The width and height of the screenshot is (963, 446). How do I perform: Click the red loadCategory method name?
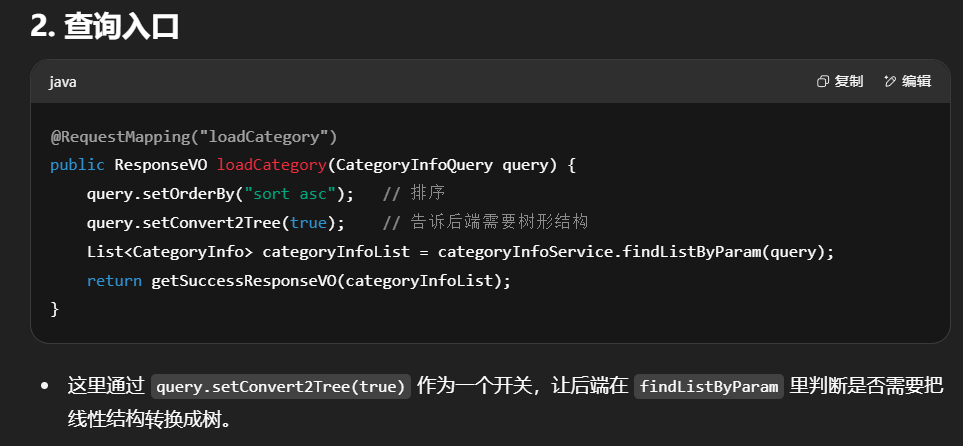[271, 164]
